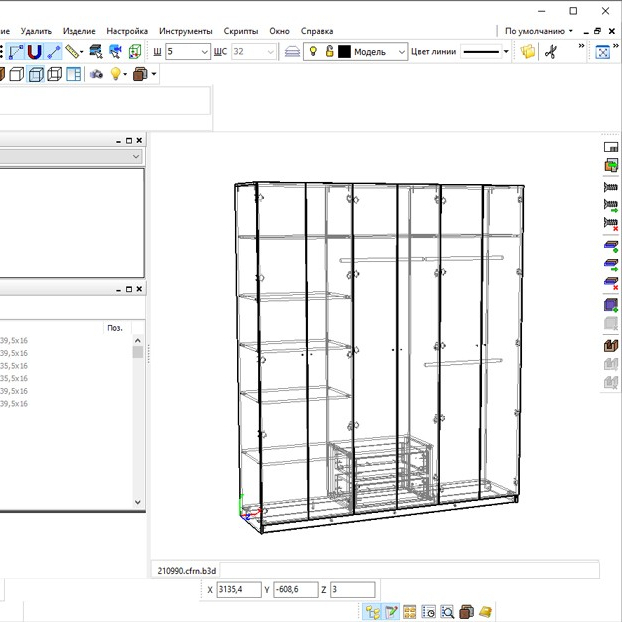The height and width of the screenshot is (622, 622).
Task: Click the panel with red cross icon
Action: point(610,283)
